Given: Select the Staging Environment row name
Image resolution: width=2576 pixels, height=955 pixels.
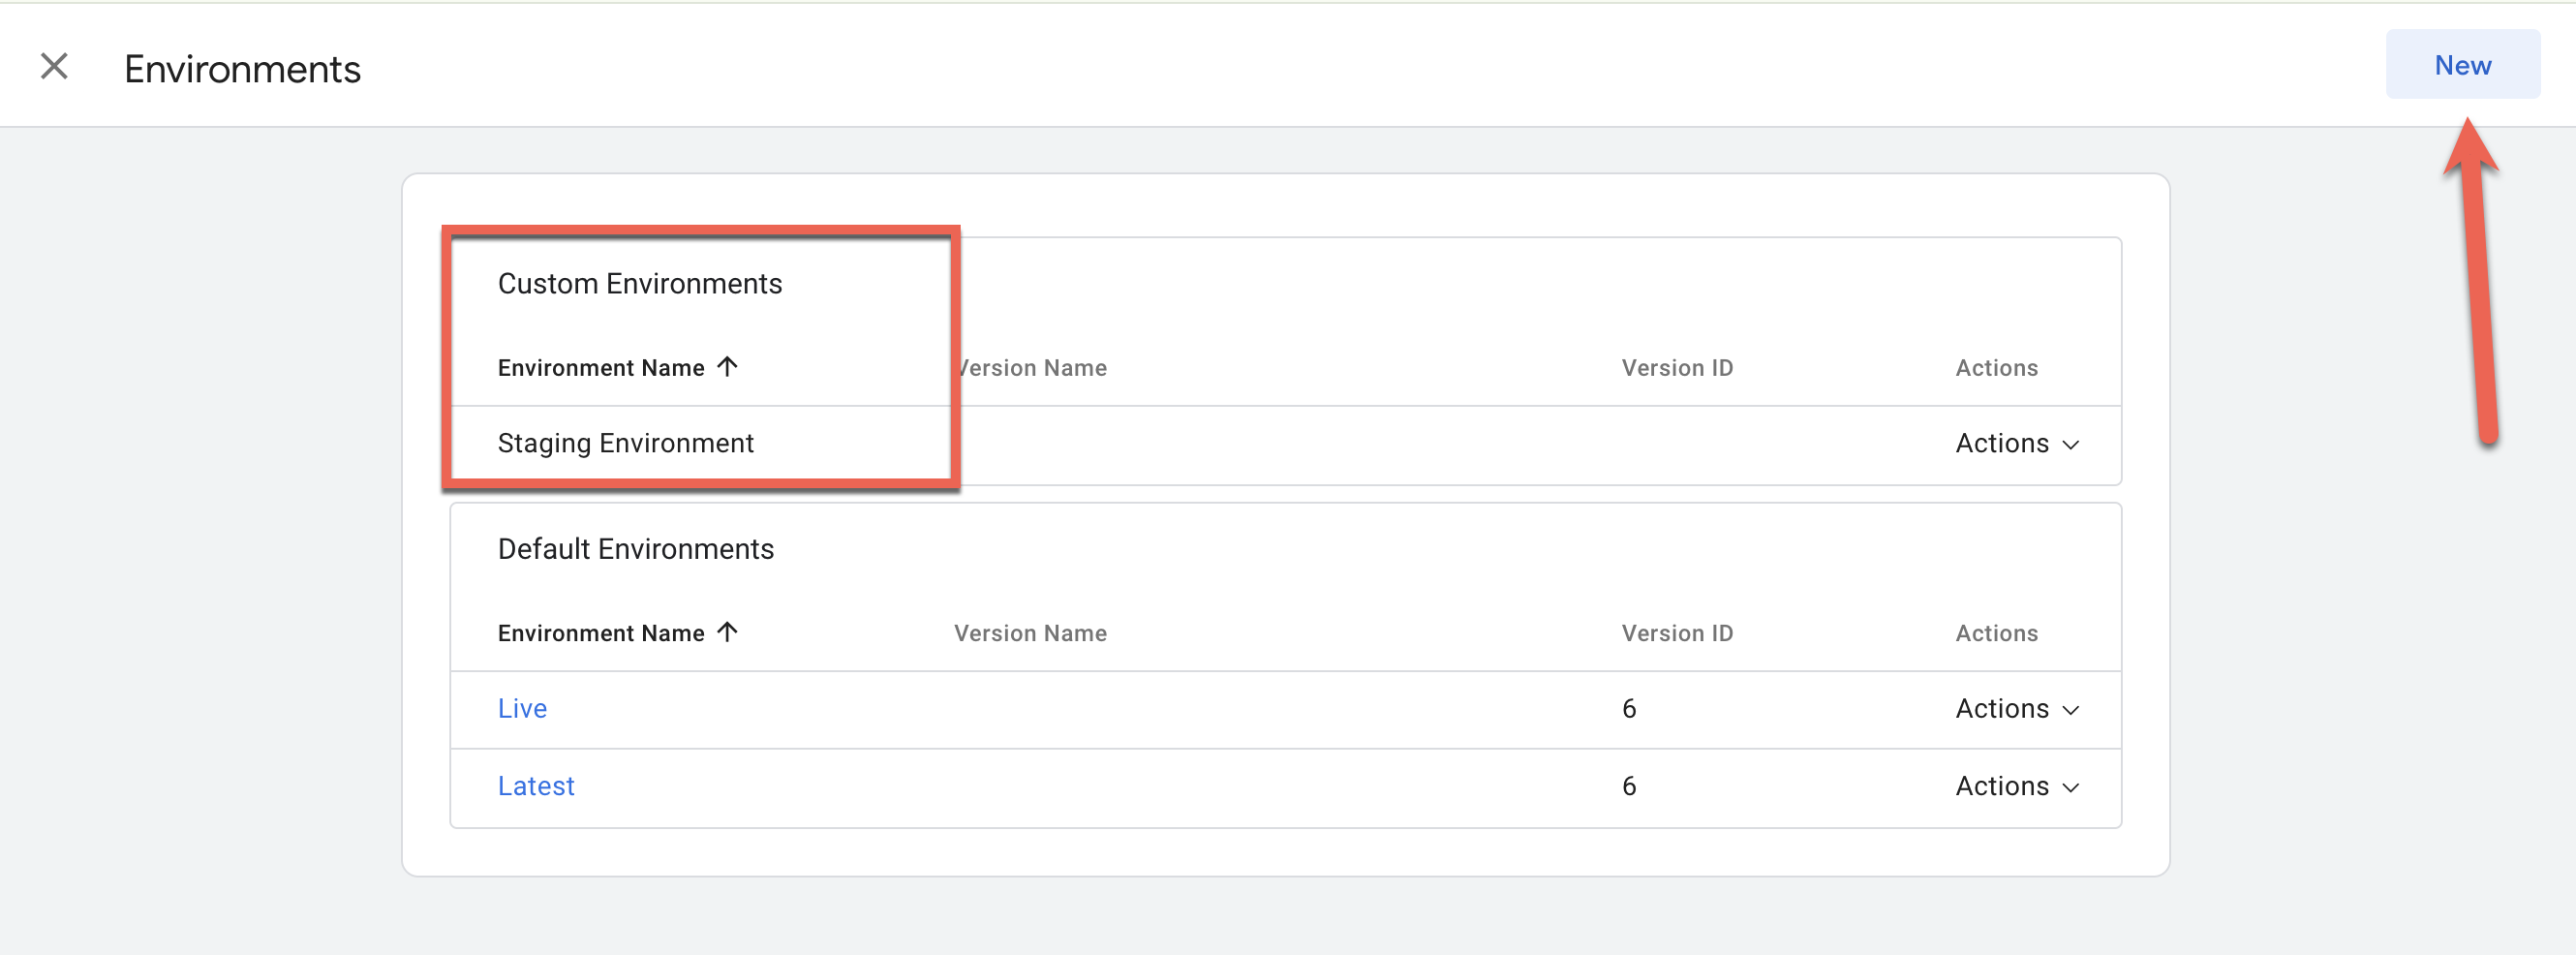Looking at the screenshot, I should [626, 443].
